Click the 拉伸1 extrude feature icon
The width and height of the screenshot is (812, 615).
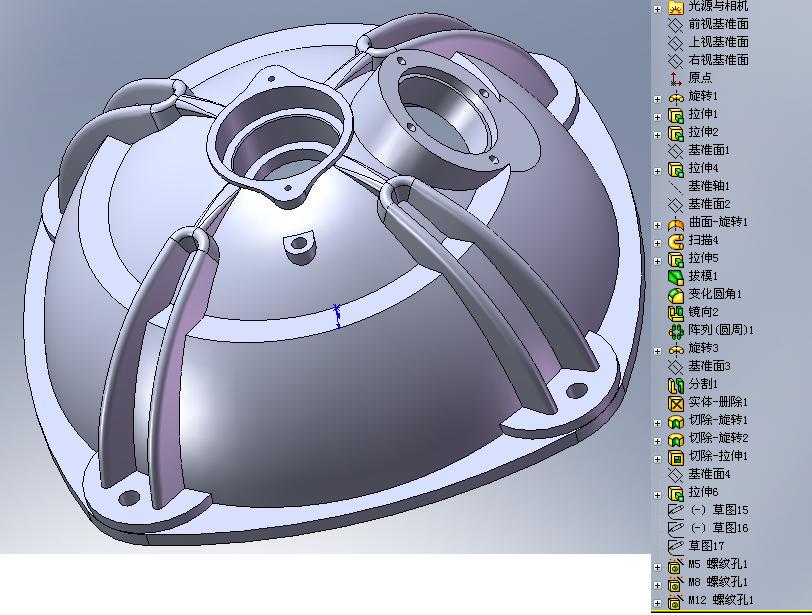tap(676, 115)
